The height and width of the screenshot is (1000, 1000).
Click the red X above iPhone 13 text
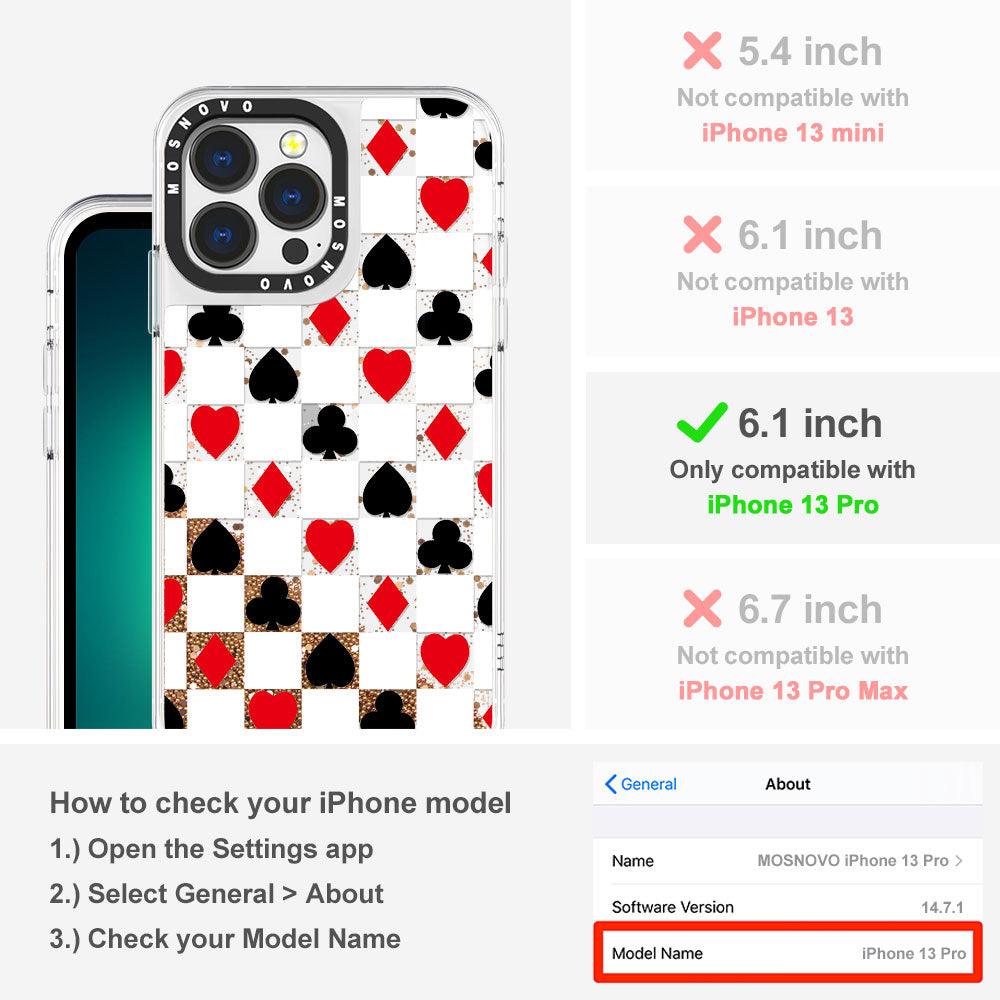click(x=702, y=235)
